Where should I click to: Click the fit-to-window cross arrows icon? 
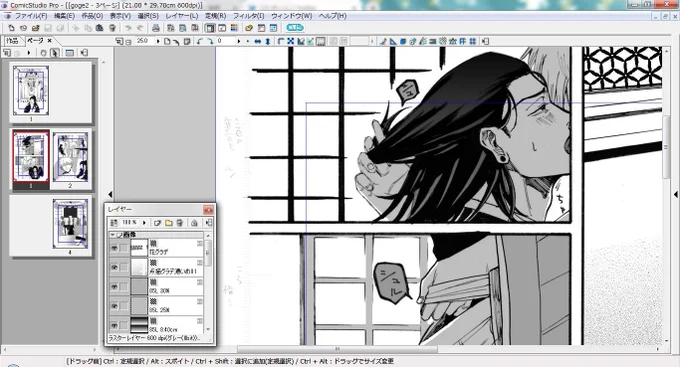click(x=291, y=41)
